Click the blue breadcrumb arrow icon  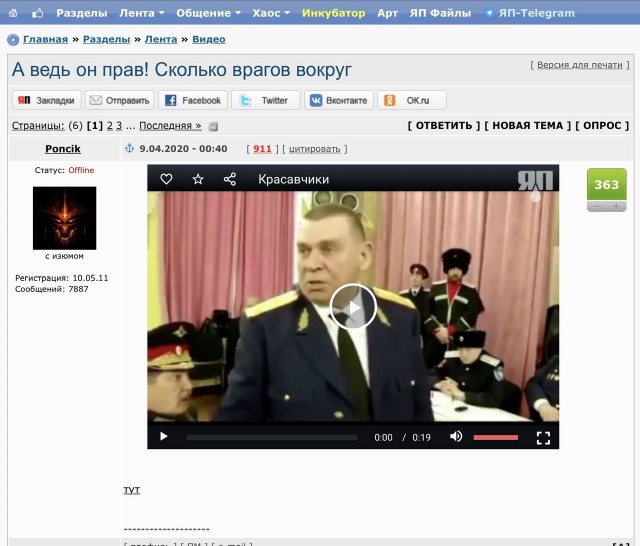13,40
